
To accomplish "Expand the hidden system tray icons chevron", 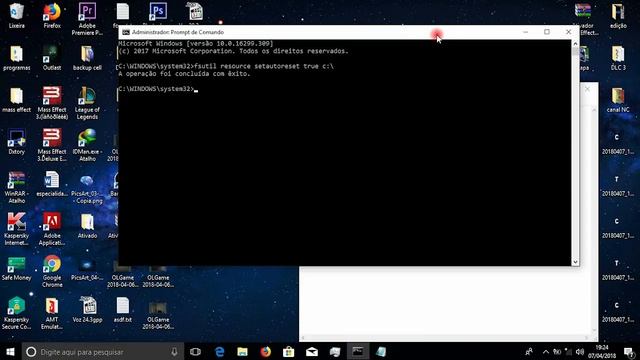I will [546, 351].
